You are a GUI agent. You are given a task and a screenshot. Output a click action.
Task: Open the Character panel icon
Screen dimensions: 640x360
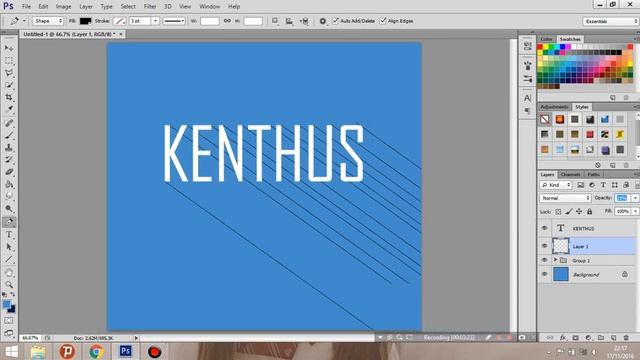[527, 98]
